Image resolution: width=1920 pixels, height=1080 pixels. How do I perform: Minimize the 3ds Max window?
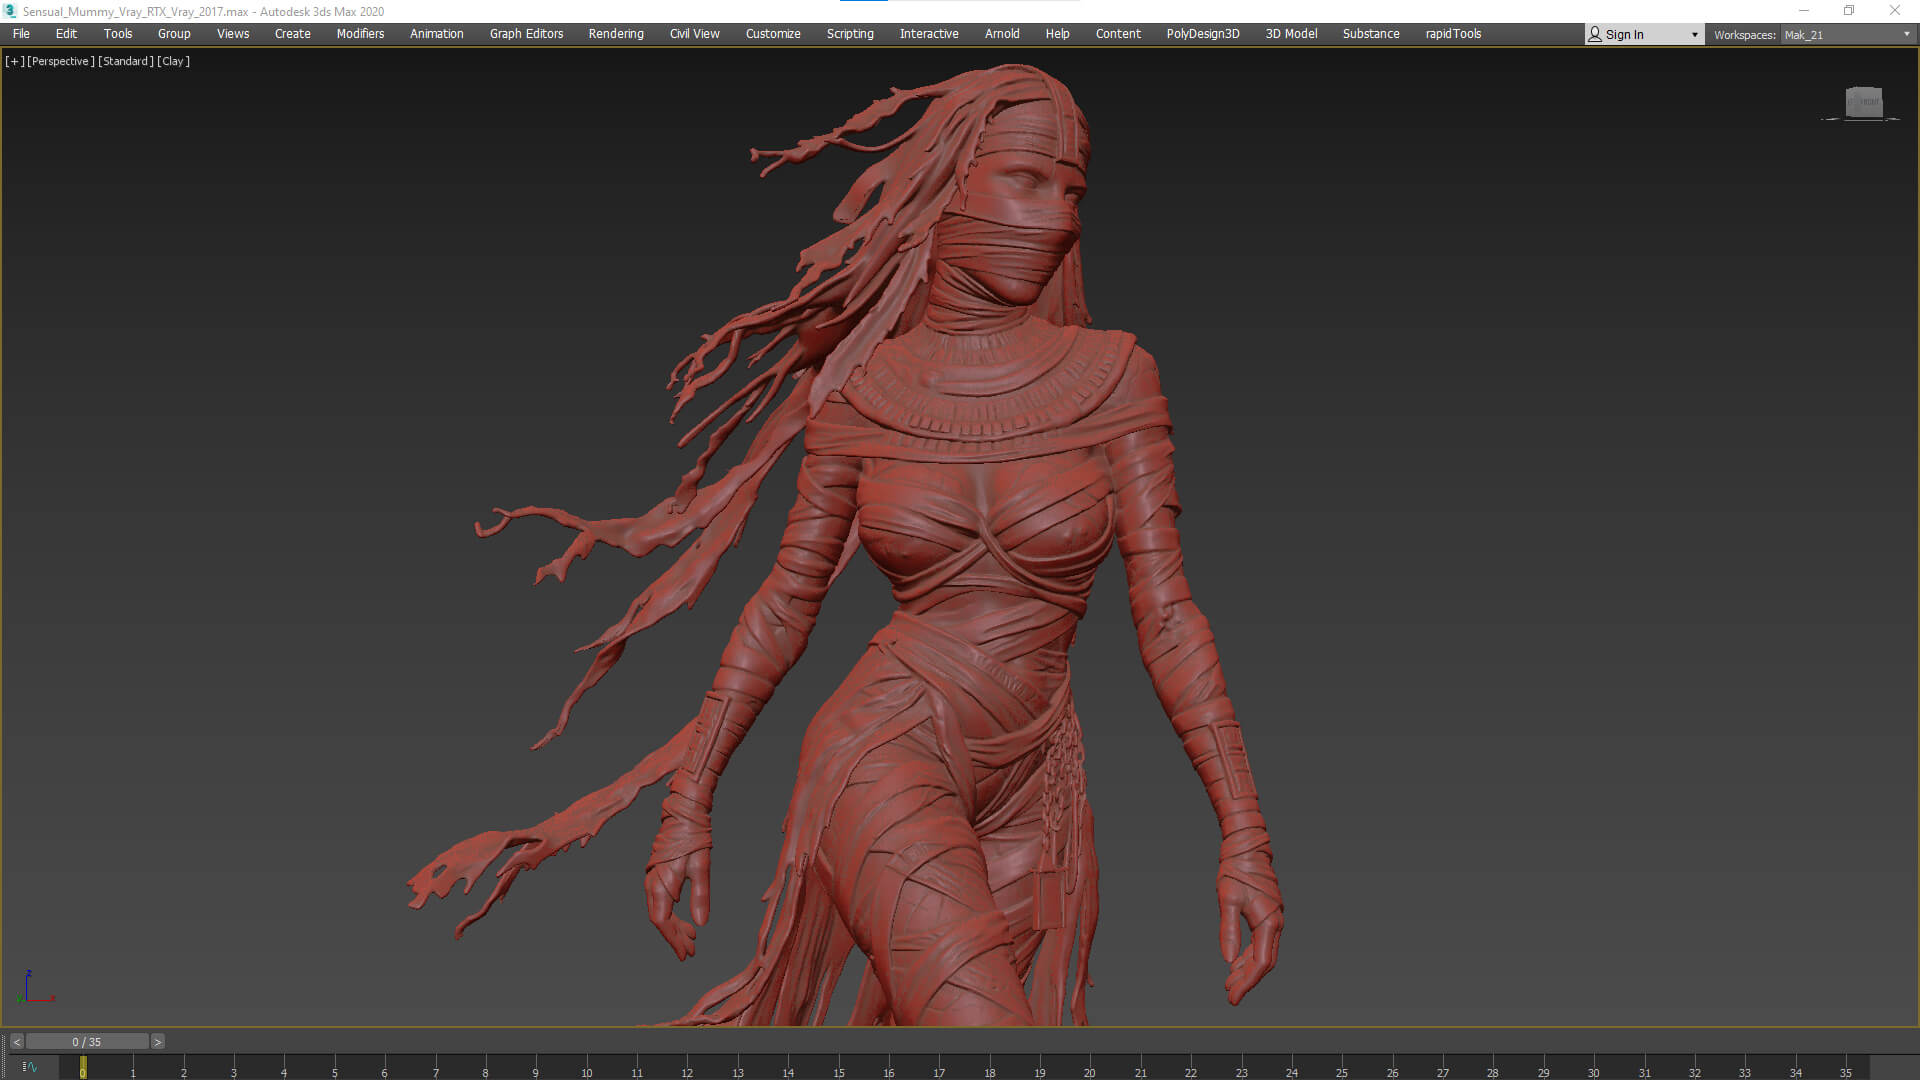pyautogui.click(x=1804, y=11)
